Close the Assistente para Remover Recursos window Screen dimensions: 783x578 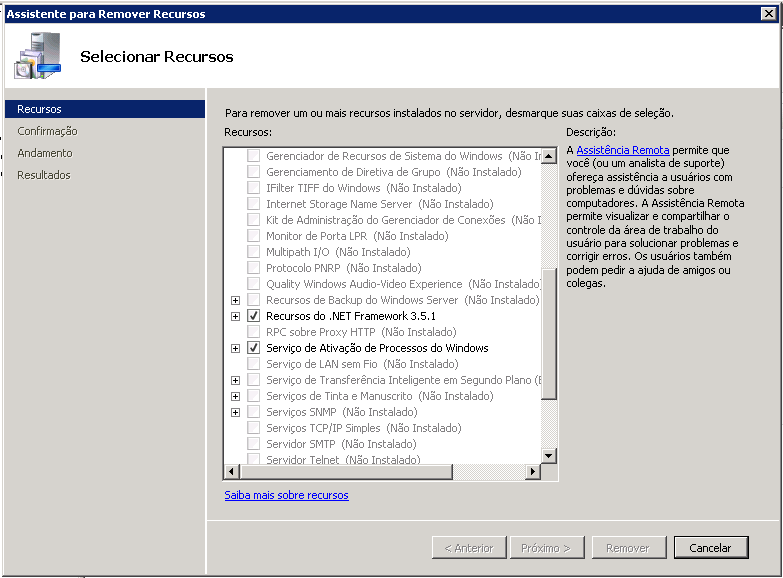pos(769,13)
